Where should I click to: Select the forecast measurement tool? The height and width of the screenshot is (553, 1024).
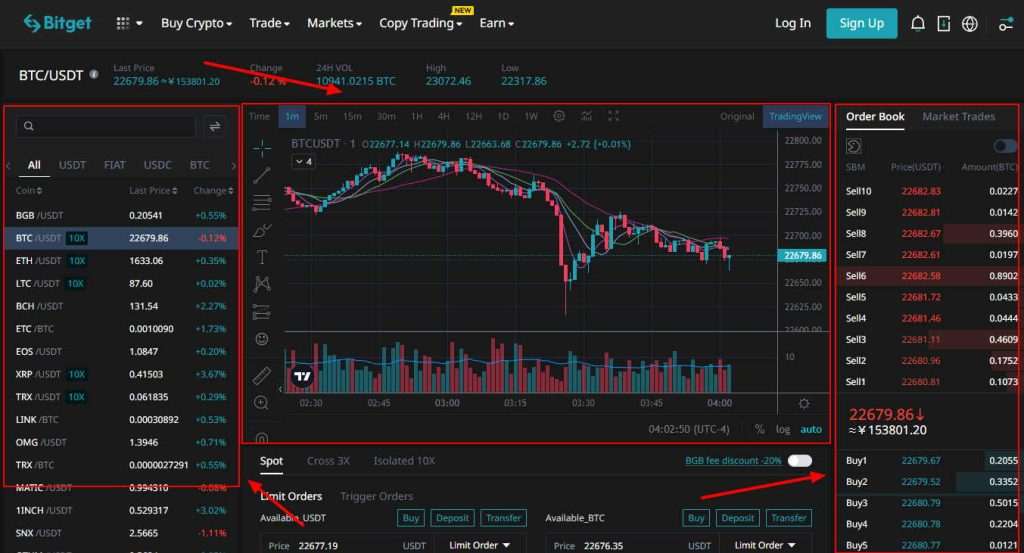(x=261, y=312)
